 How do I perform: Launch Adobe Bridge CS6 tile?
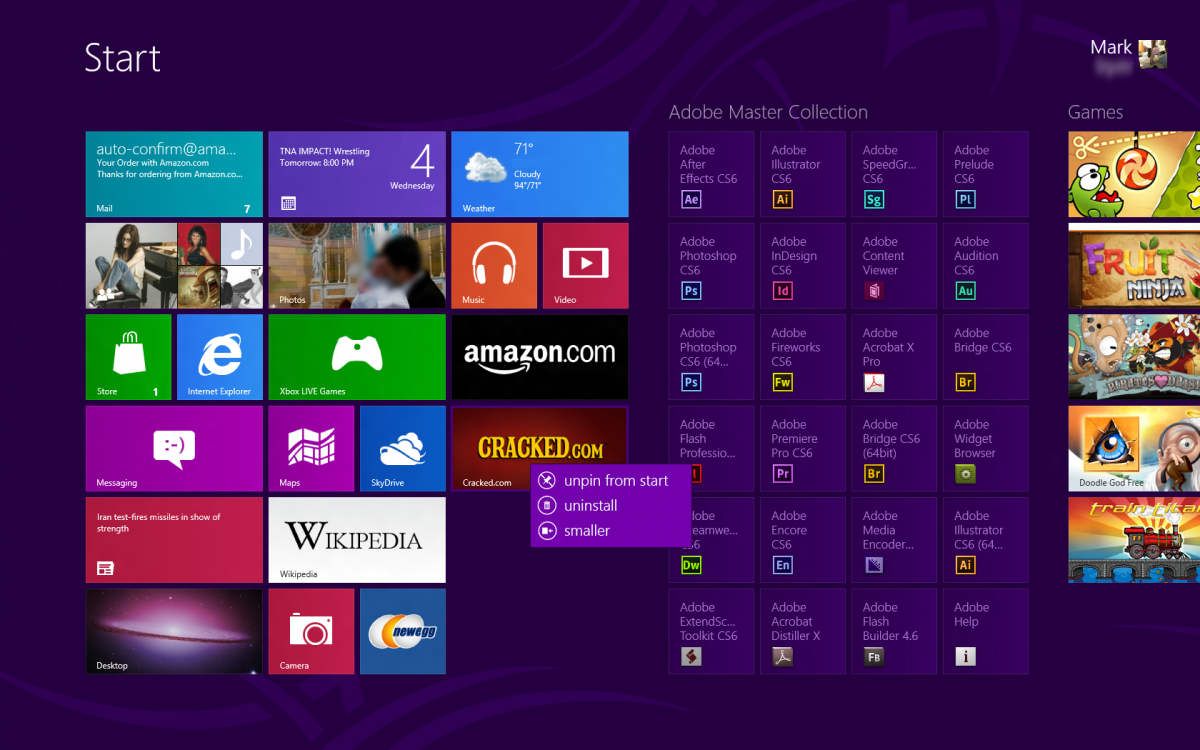pos(986,357)
